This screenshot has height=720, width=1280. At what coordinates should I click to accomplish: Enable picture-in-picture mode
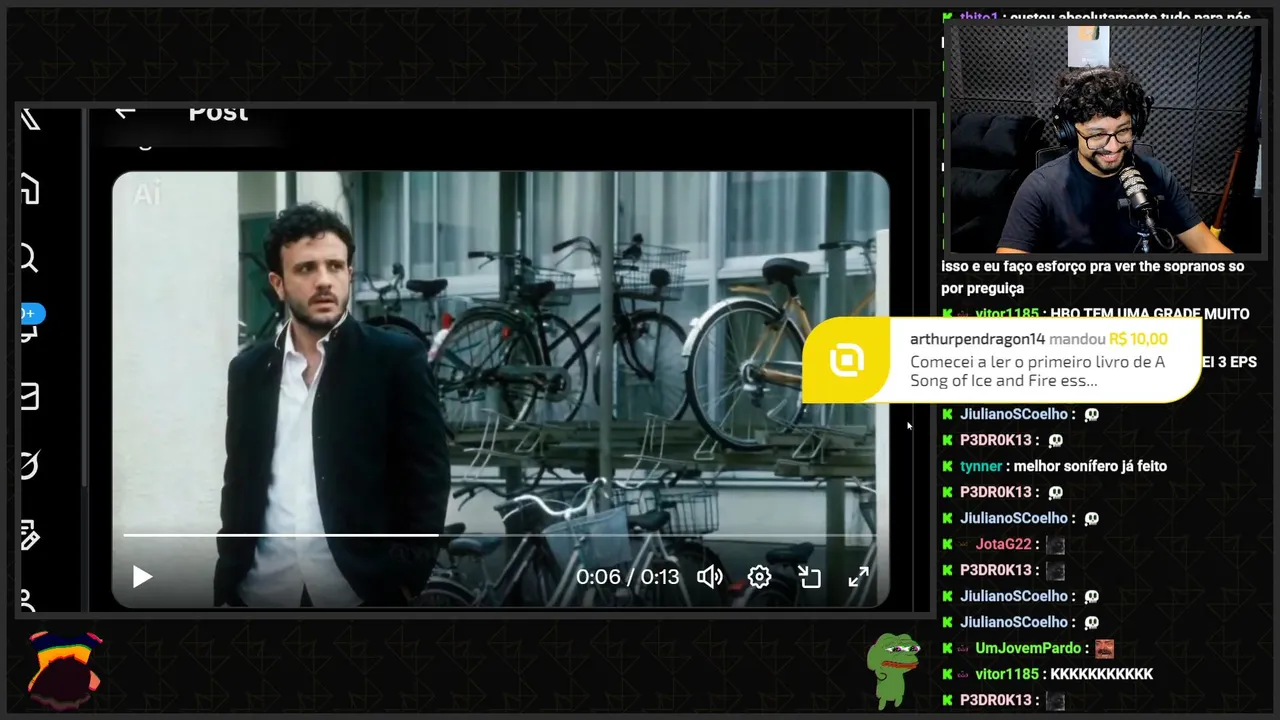click(x=809, y=577)
